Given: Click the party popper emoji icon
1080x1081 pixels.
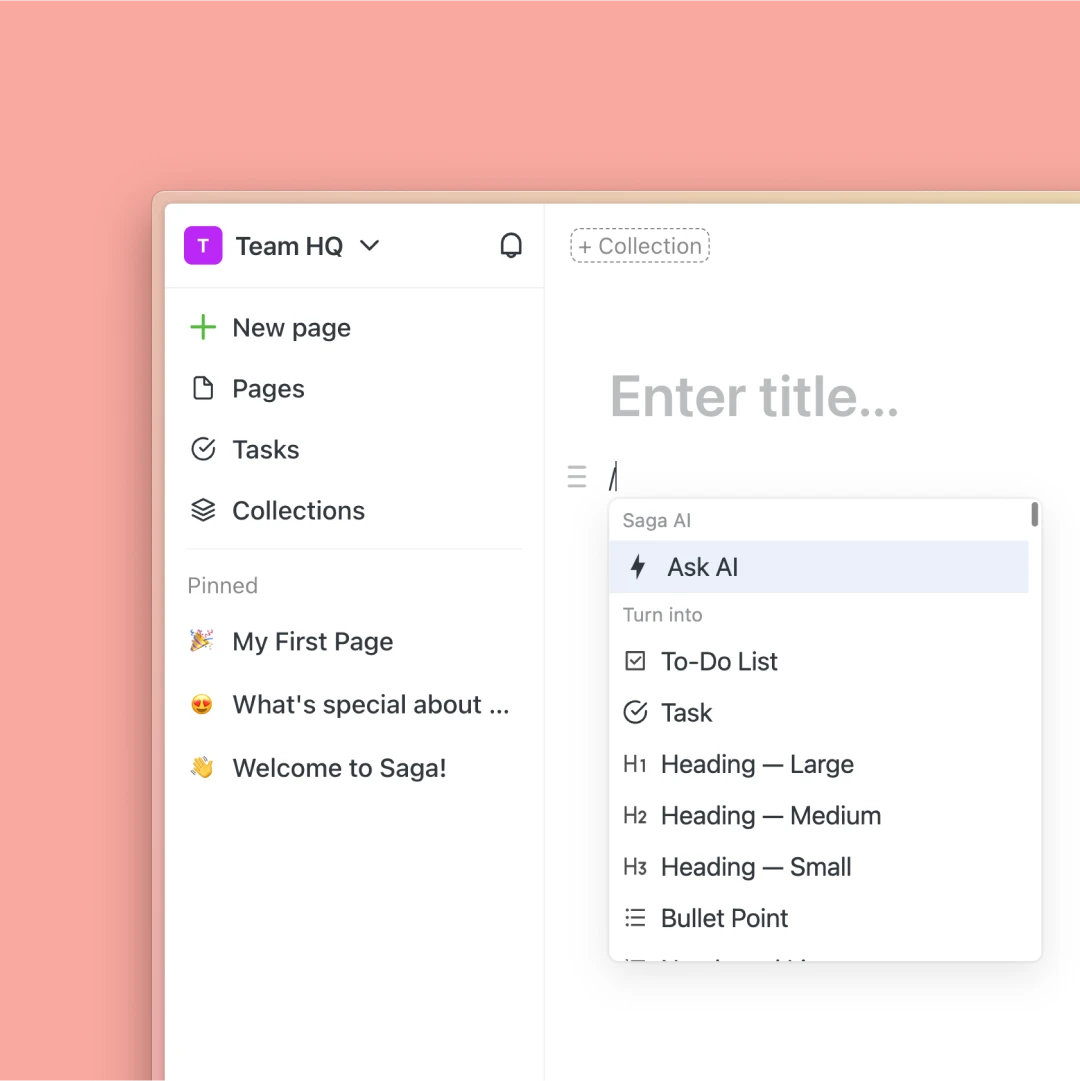Looking at the screenshot, I should pos(201,641).
